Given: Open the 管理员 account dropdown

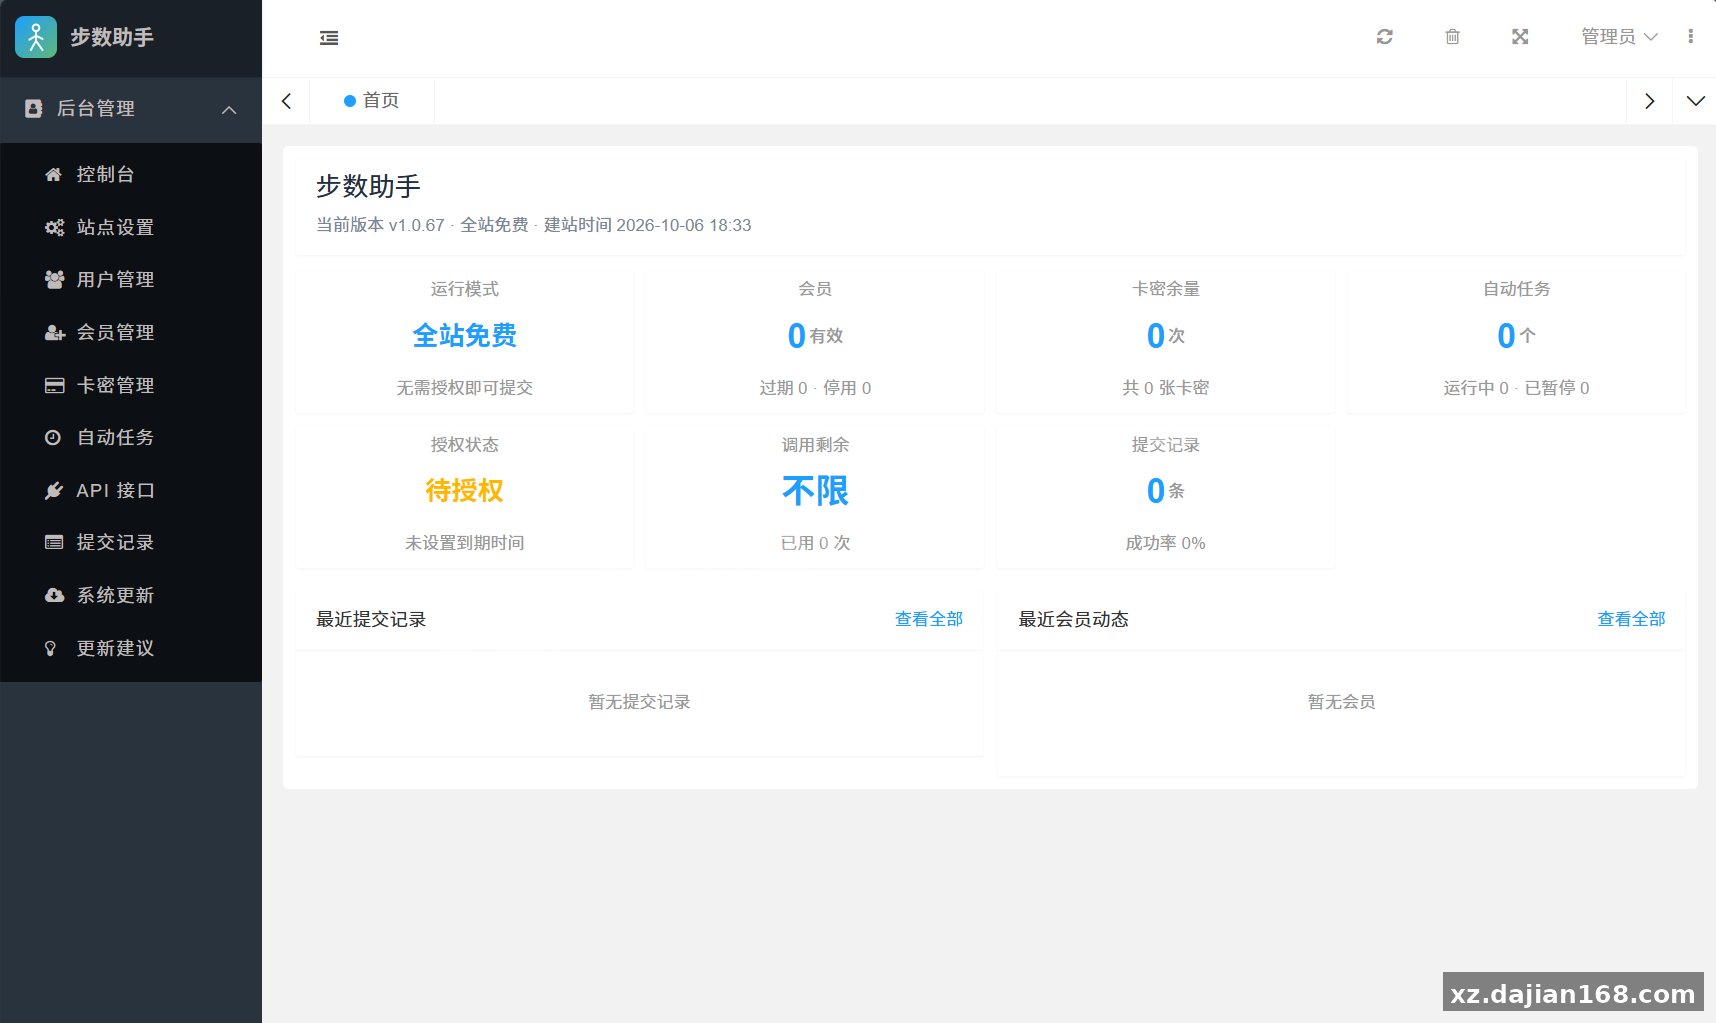Looking at the screenshot, I should (1619, 37).
